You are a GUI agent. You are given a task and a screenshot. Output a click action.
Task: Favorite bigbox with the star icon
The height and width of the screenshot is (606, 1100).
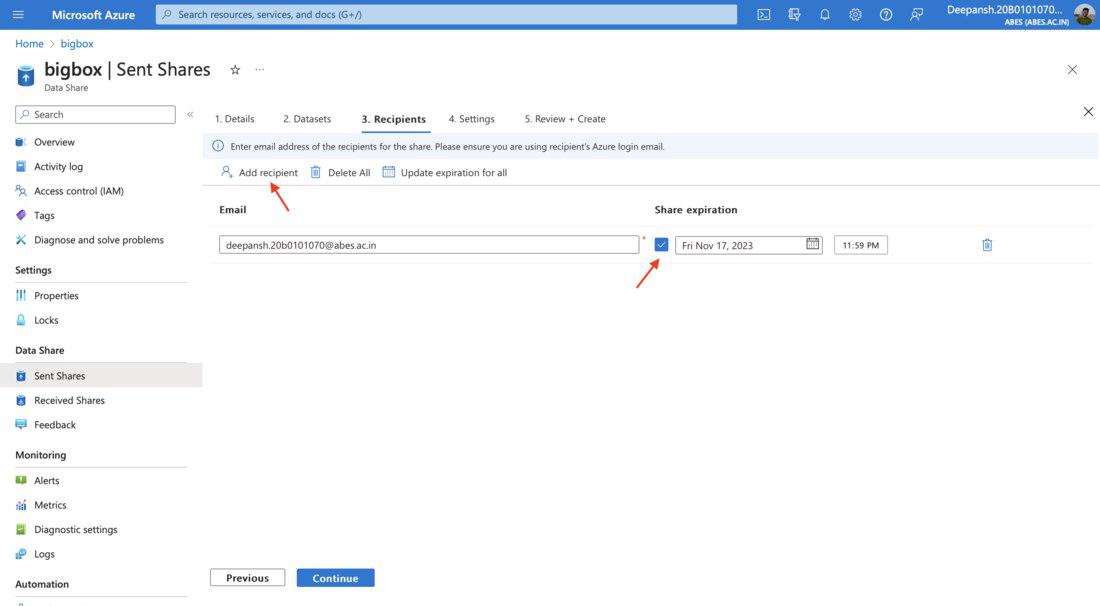(x=235, y=69)
